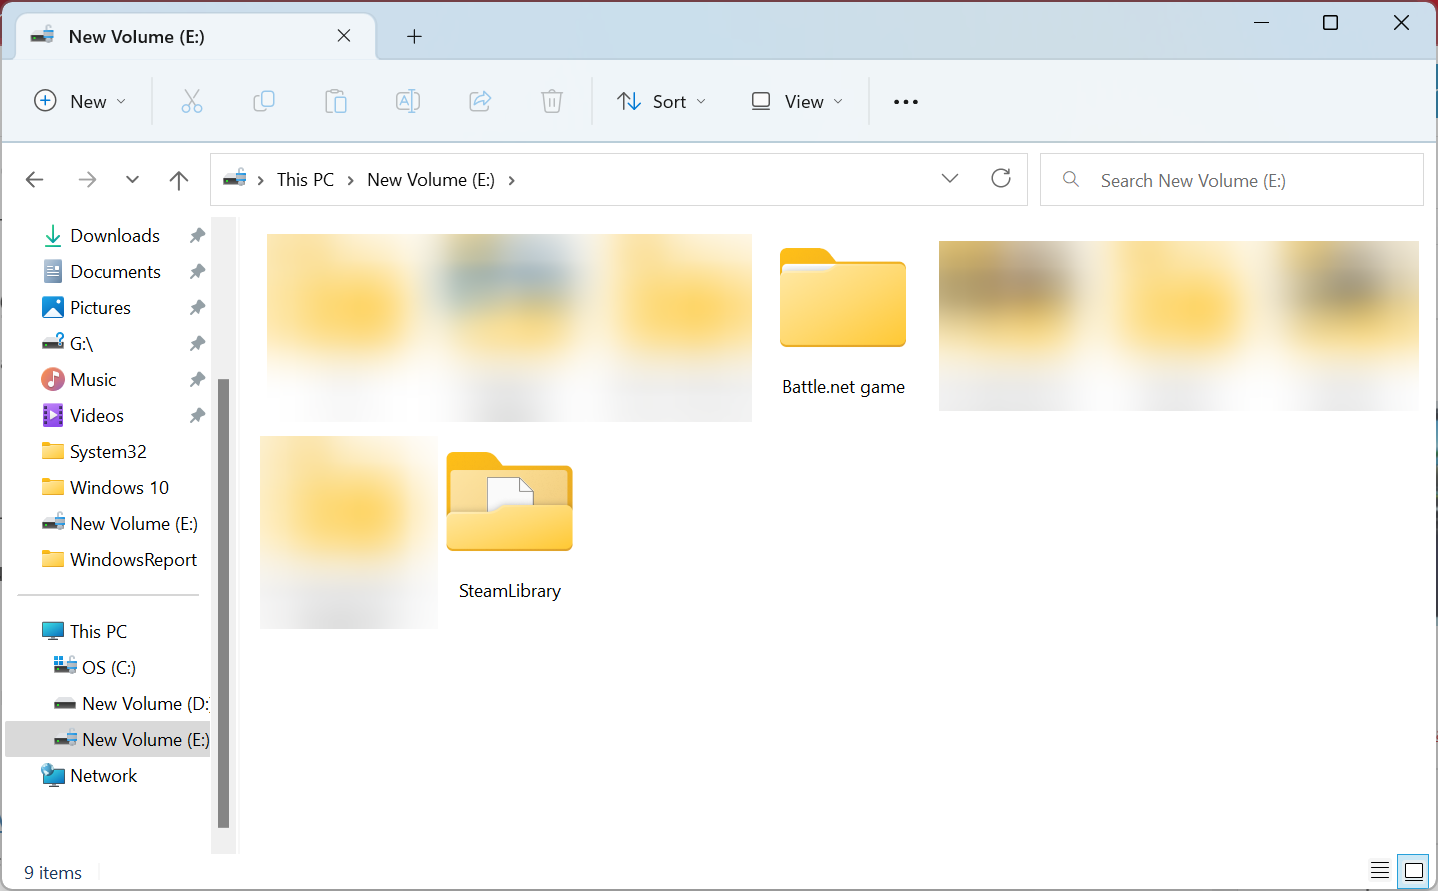Unpin Videos using its pin icon

tap(197, 416)
